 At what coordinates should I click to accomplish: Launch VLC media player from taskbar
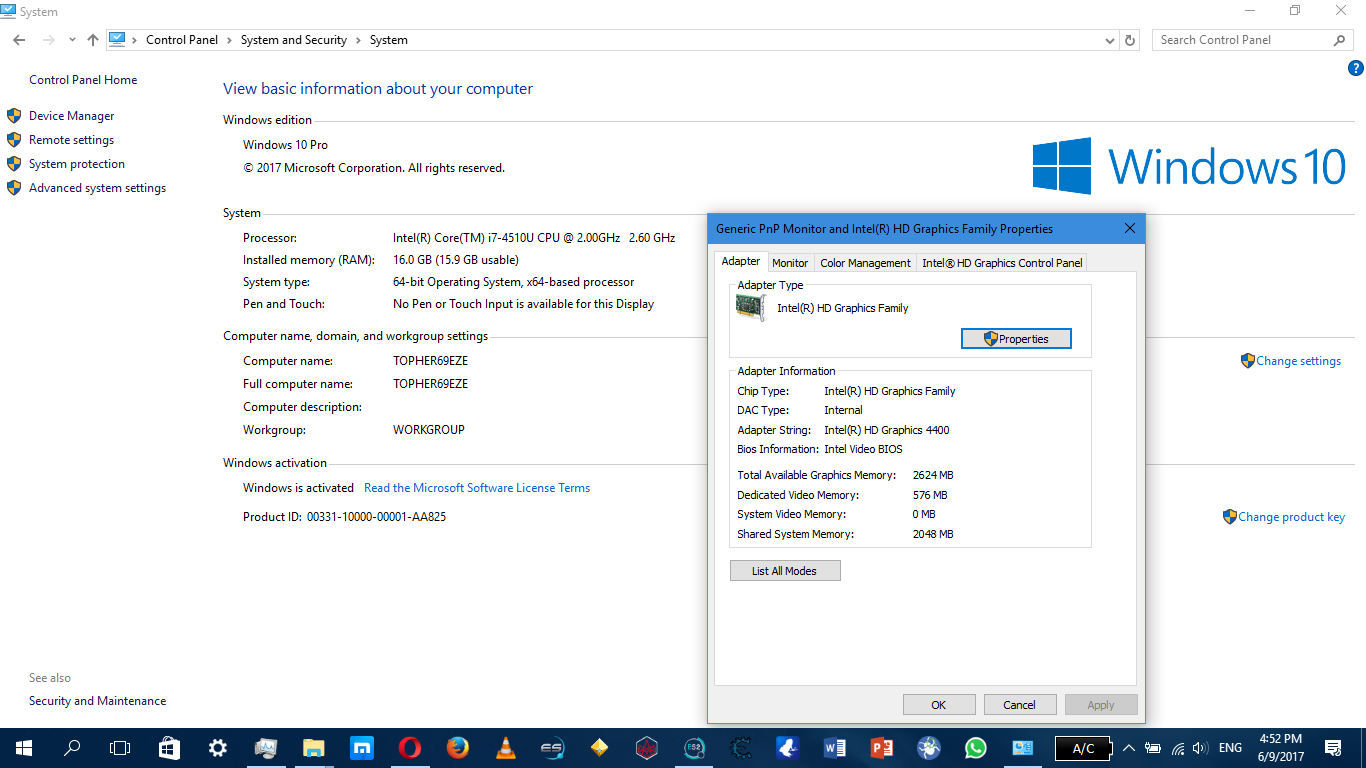(506, 748)
